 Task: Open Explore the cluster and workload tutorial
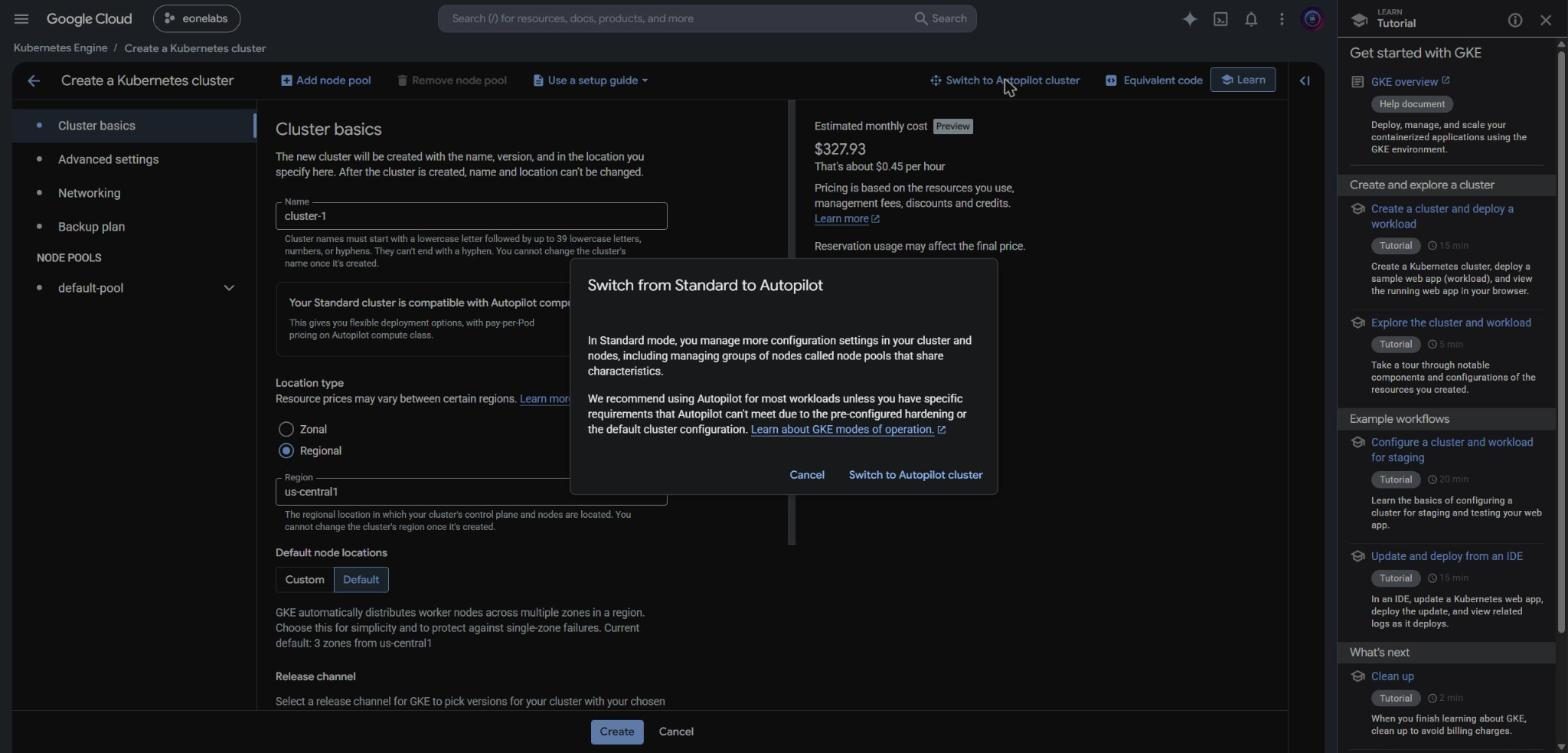pyautogui.click(x=1451, y=323)
